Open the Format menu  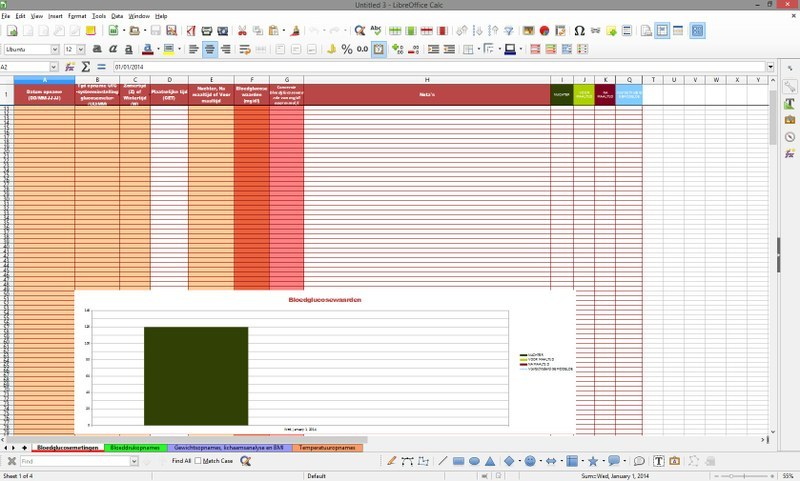tap(77, 16)
